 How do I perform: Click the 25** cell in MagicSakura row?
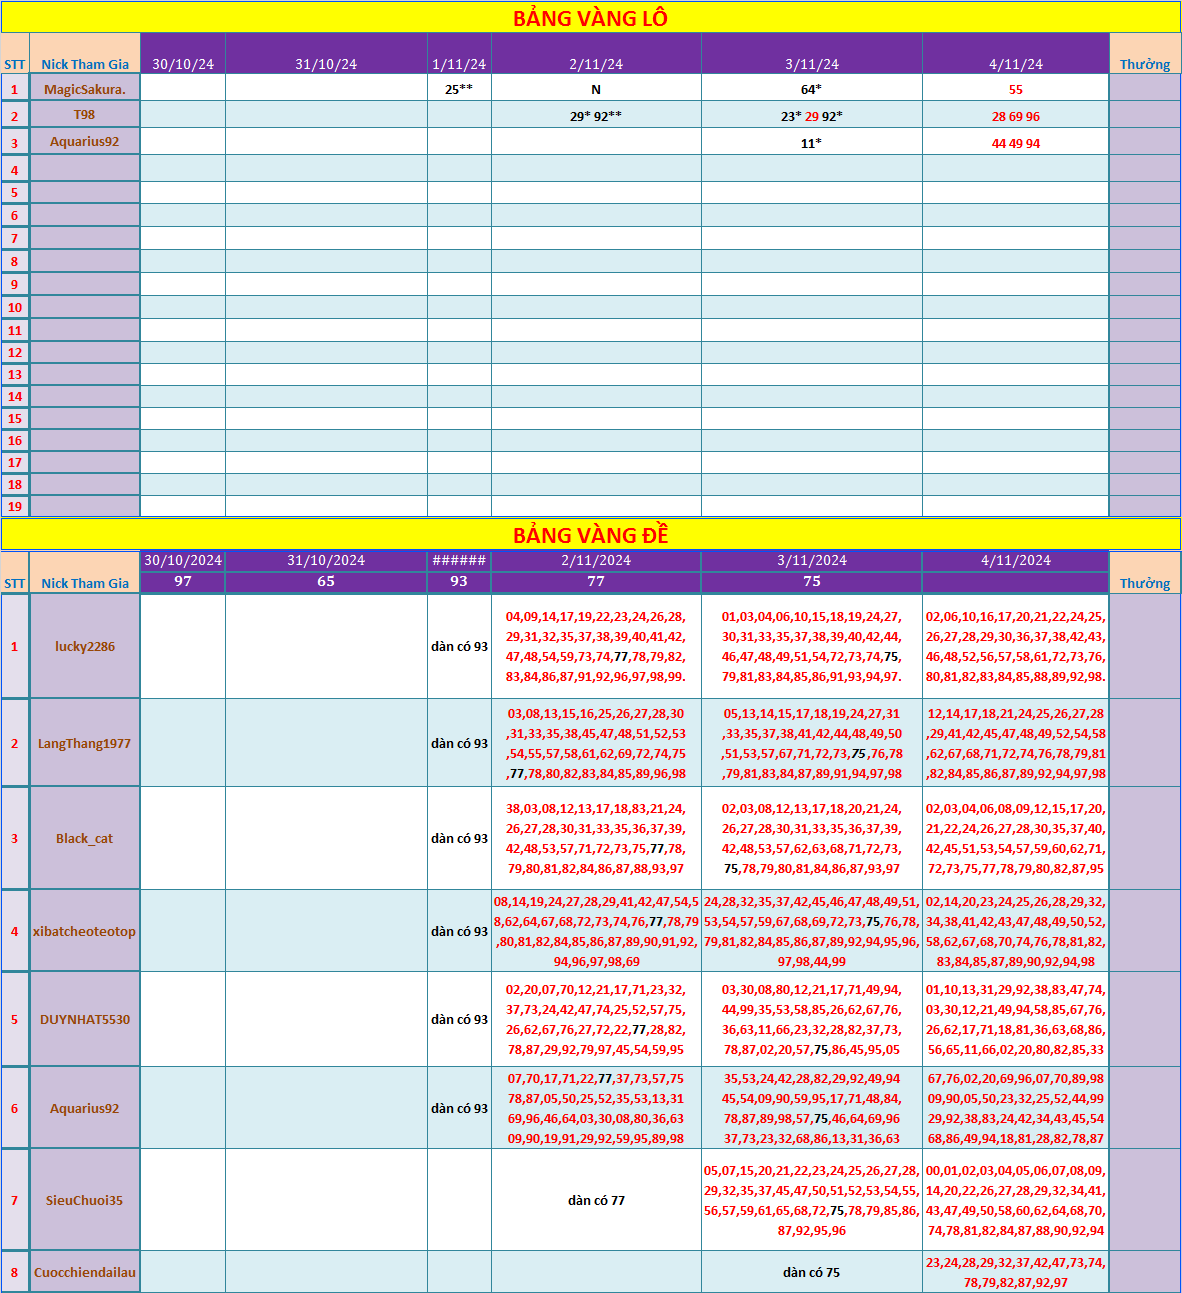tap(459, 89)
